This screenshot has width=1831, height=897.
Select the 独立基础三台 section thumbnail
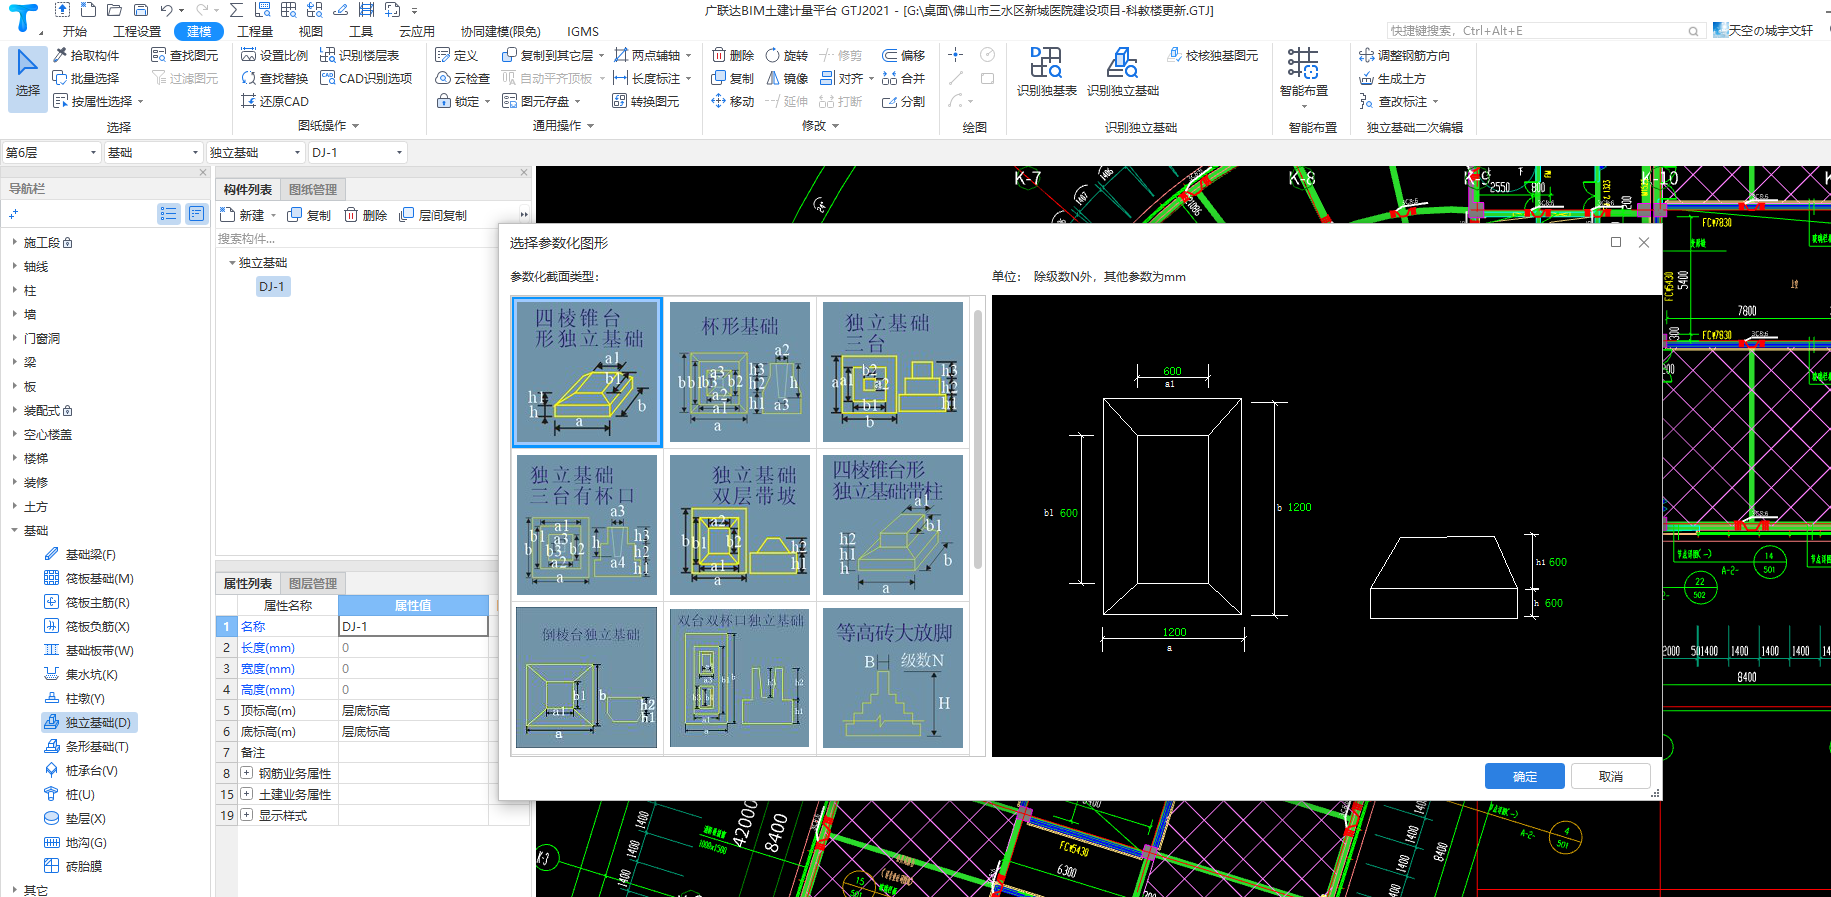893,372
